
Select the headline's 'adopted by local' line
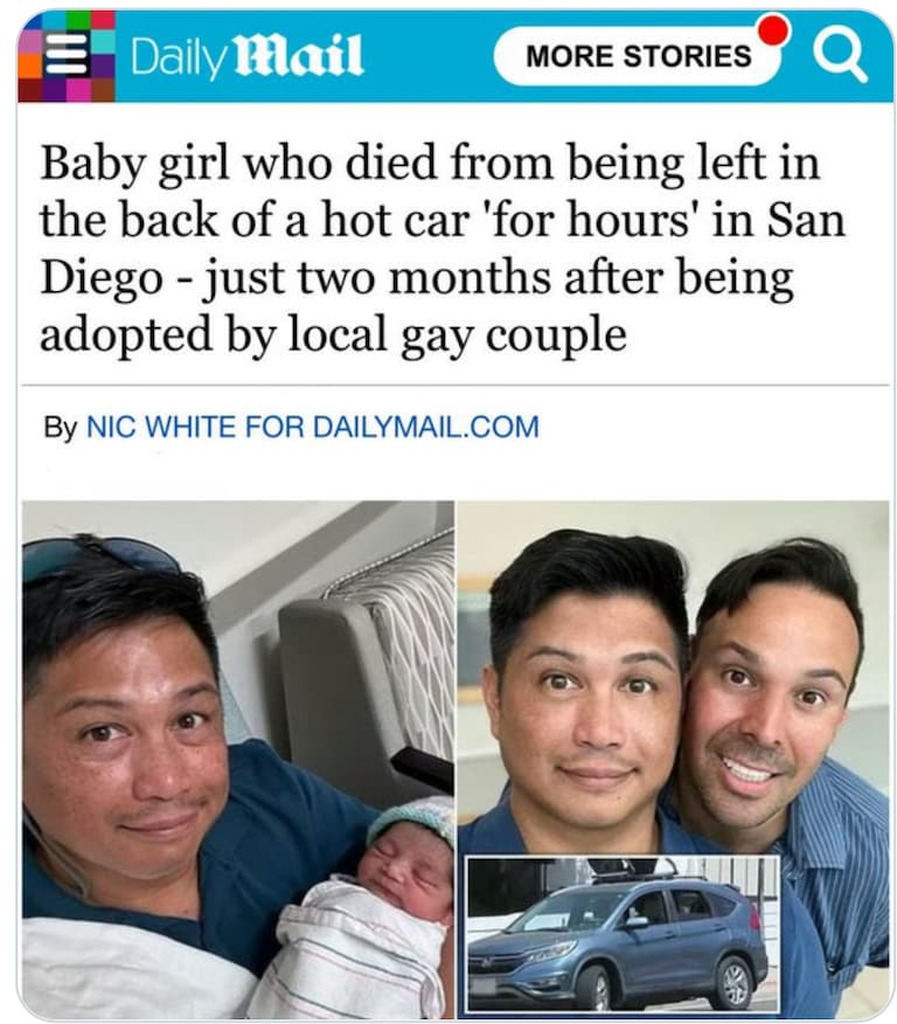pyautogui.click(x=333, y=336)
